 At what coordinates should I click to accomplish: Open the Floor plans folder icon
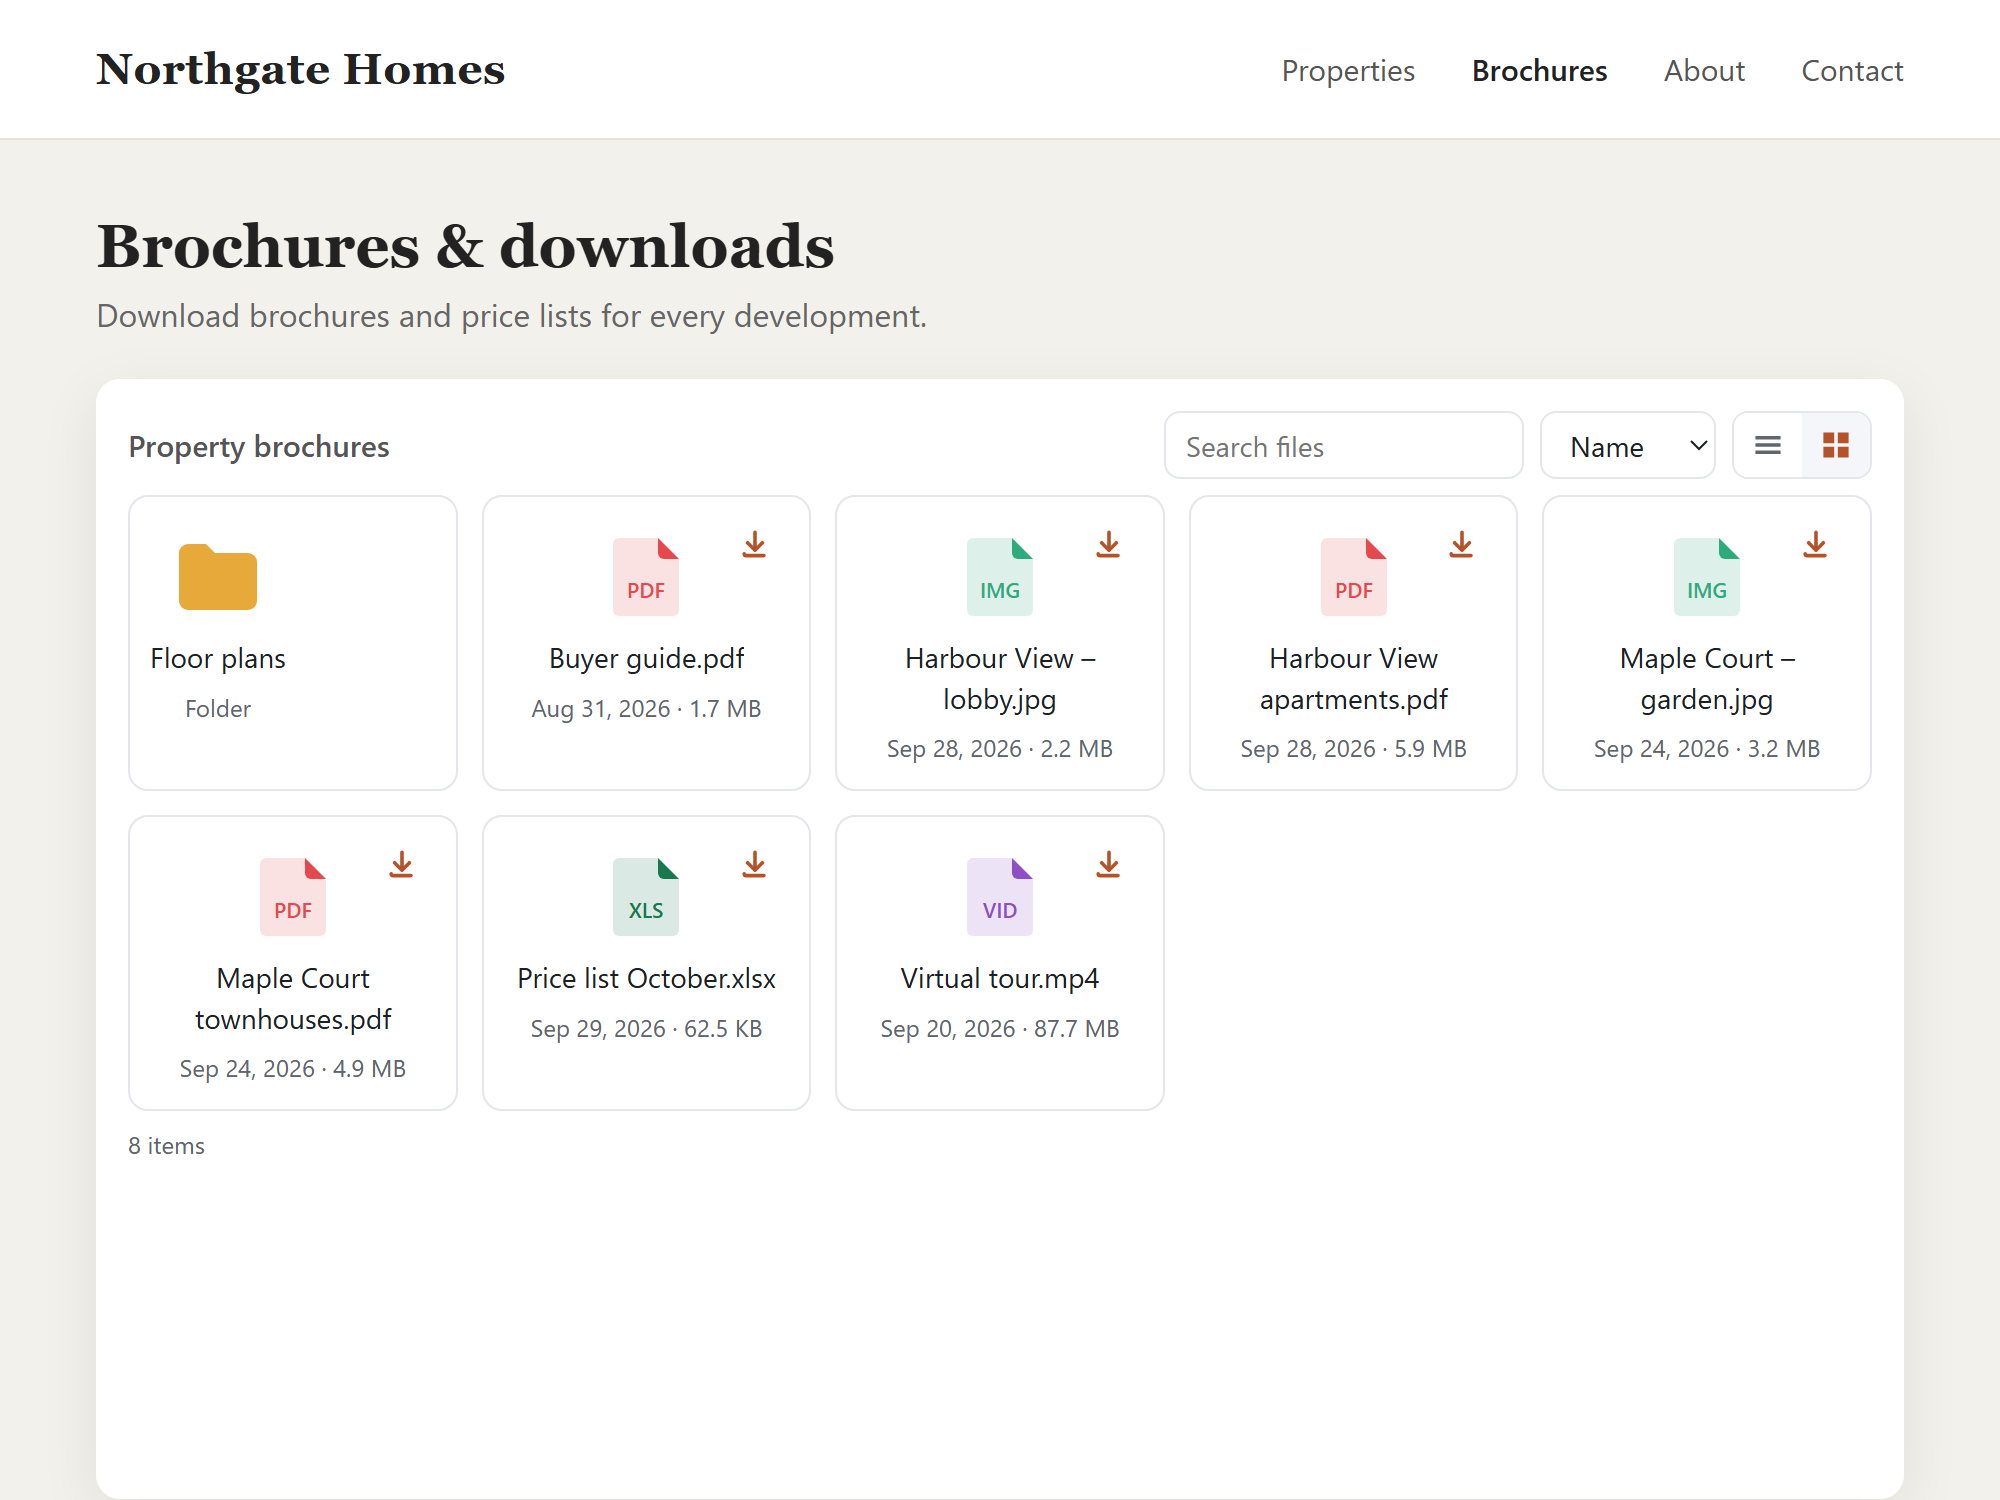218,577
